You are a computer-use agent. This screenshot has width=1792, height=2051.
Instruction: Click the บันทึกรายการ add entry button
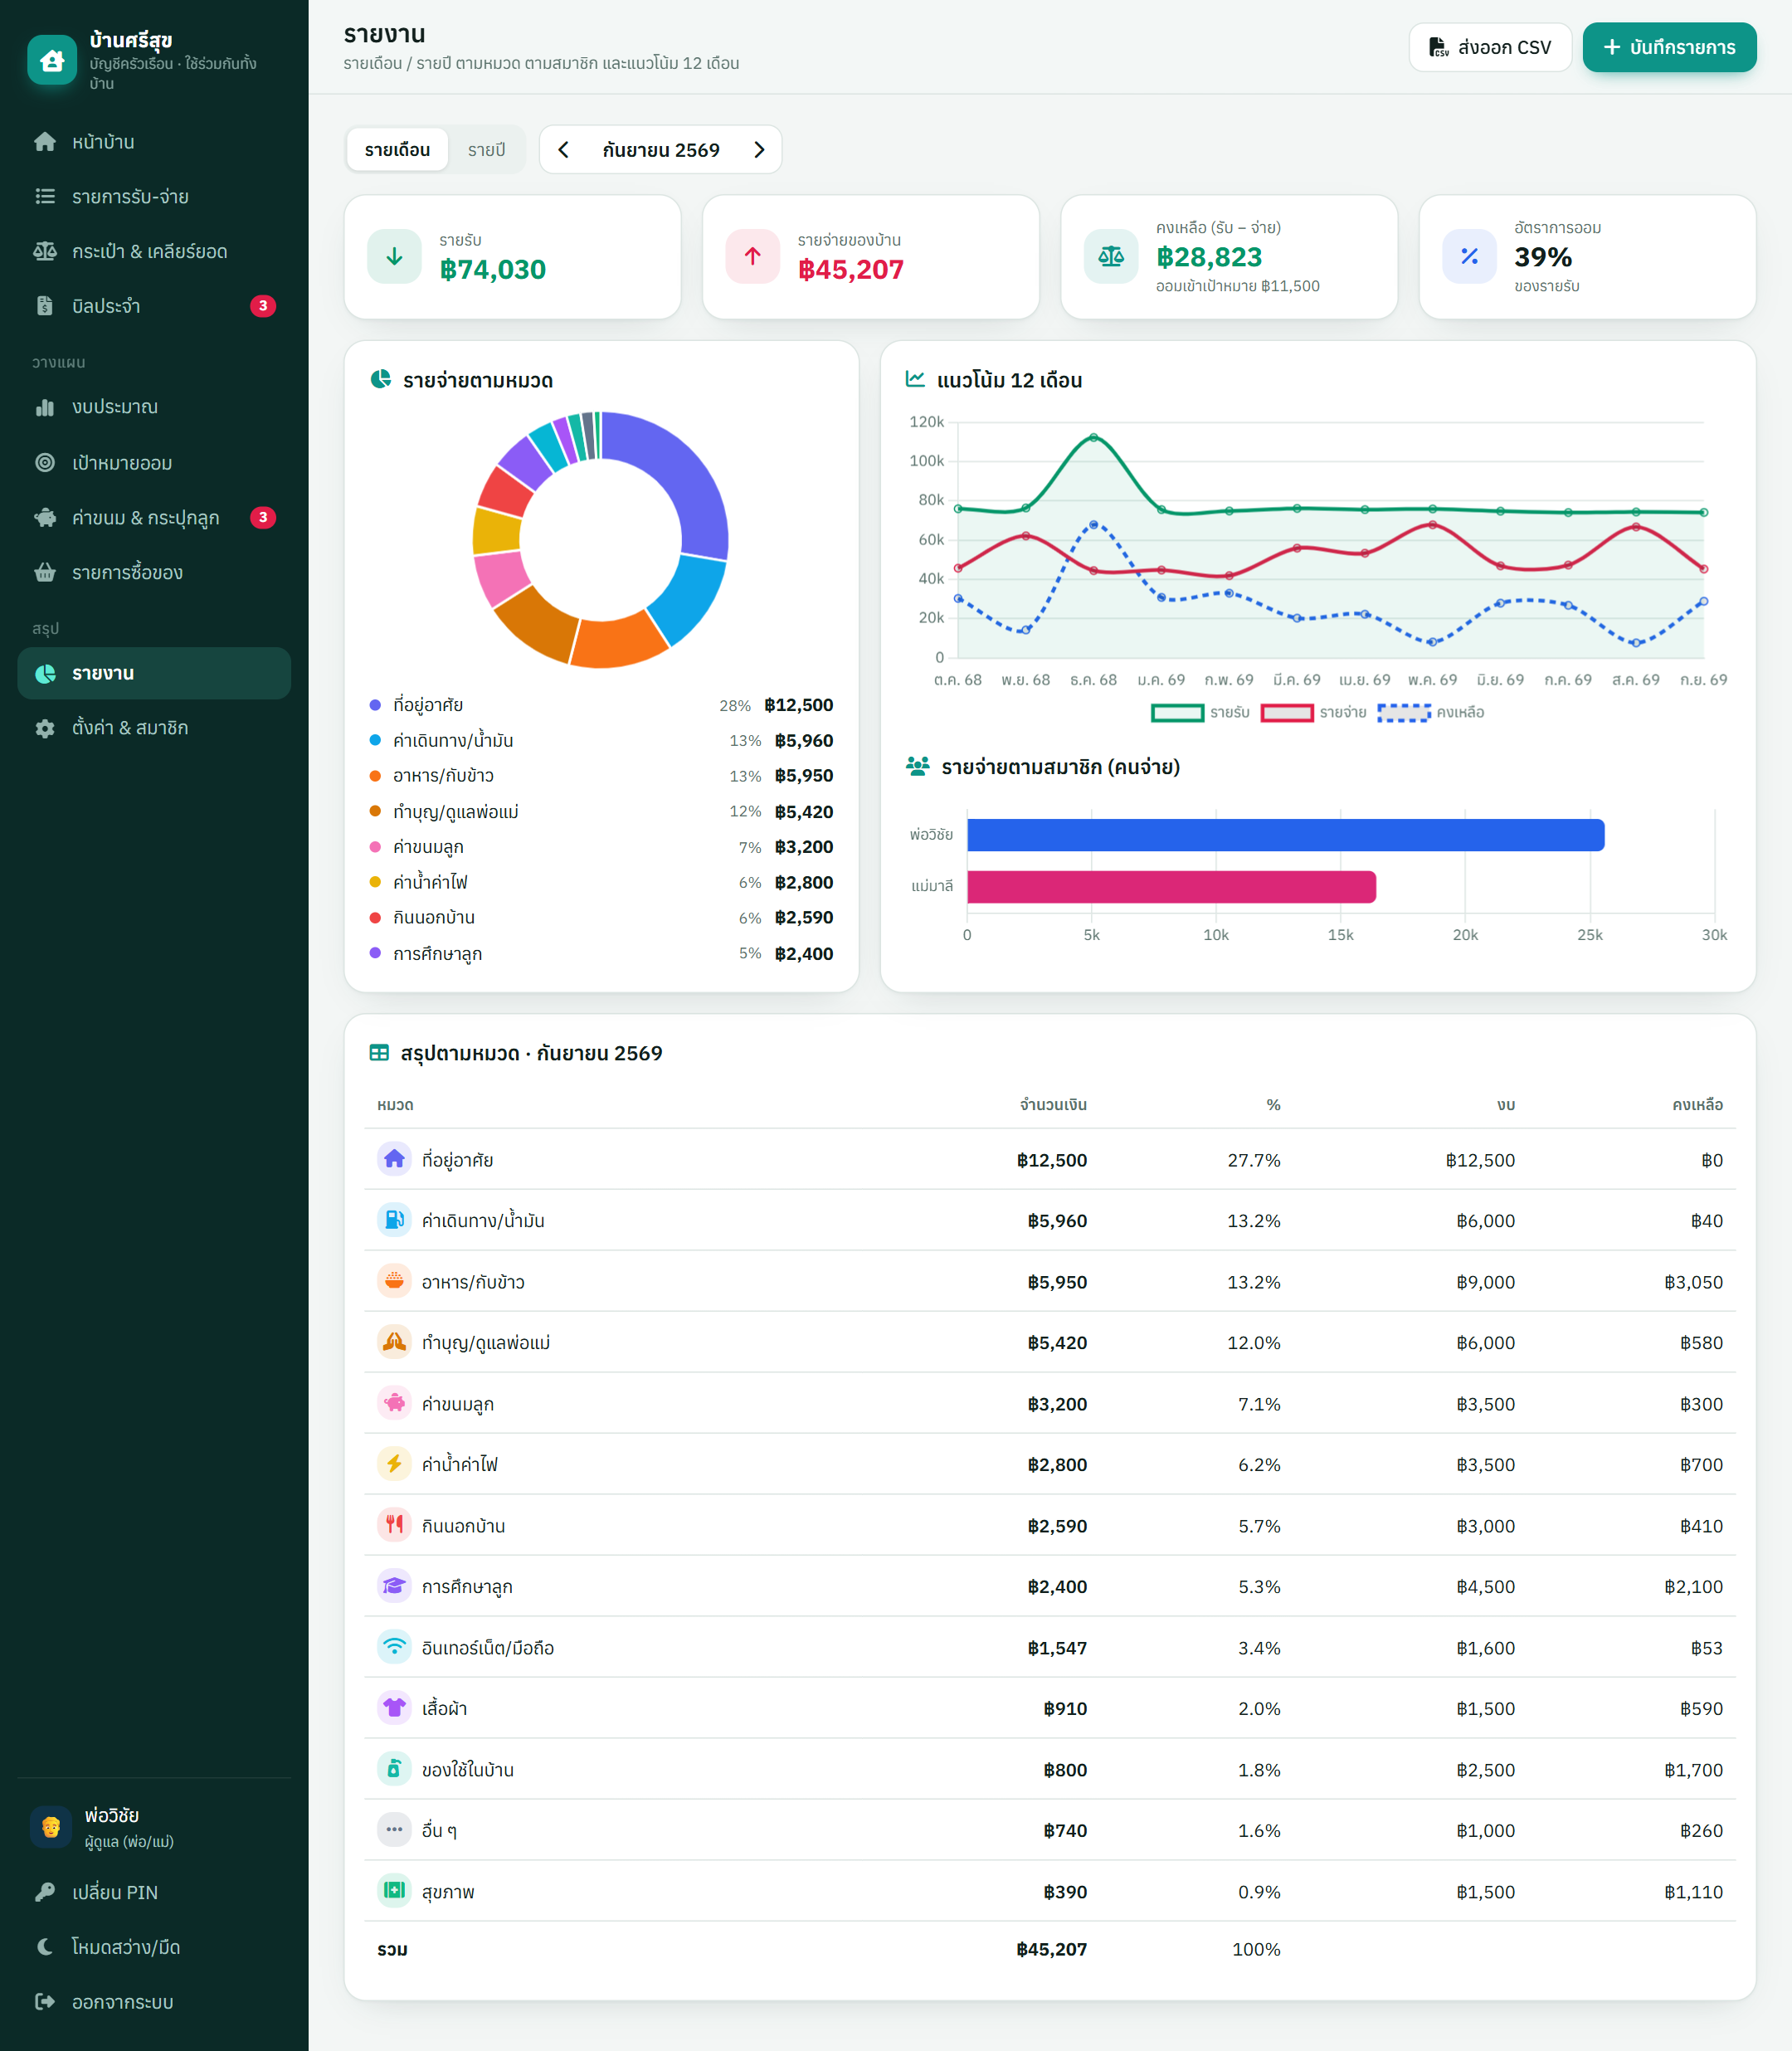coord(1669,47)
